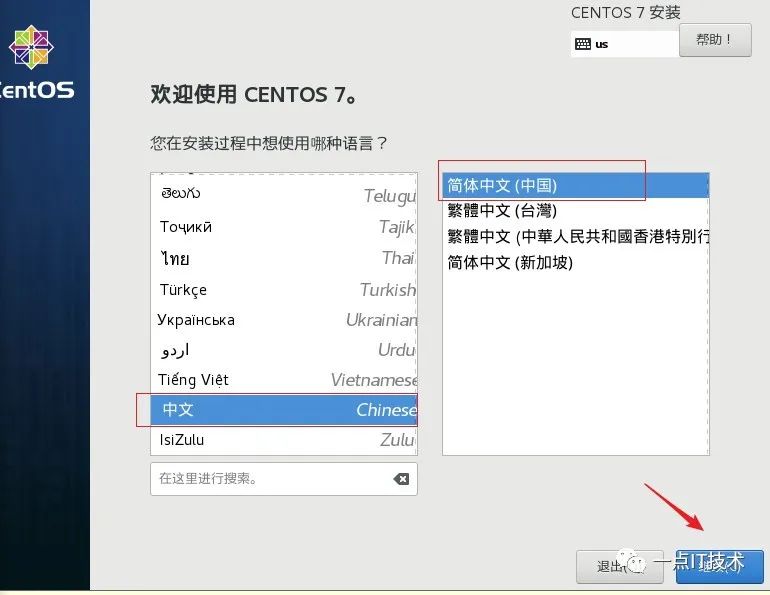The height and width of the screenshot is (595, 770).
Task: Choose 简体中文 (新加坡) locale
Action: click(576, 263)
